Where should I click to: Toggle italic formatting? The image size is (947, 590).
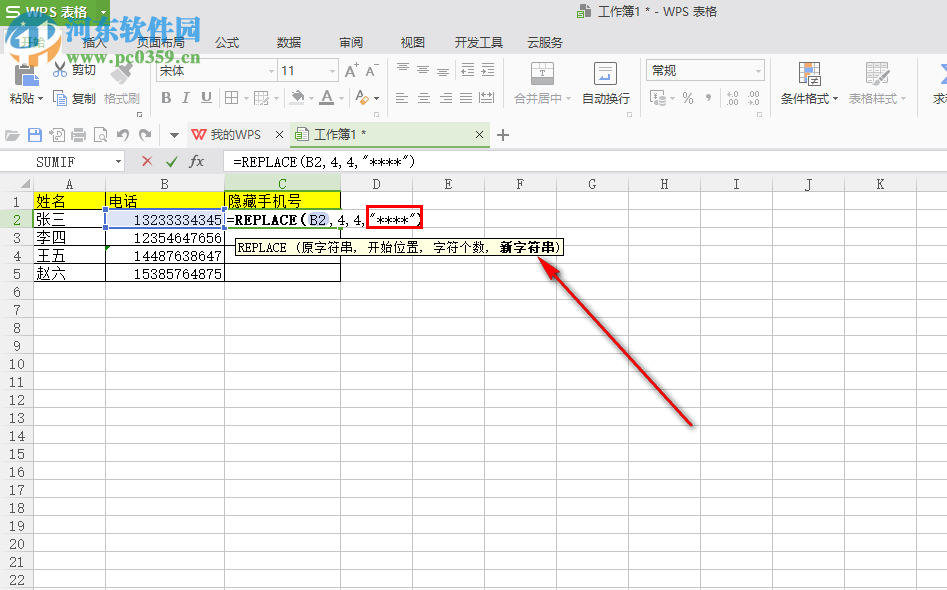[x=187, y=98]
